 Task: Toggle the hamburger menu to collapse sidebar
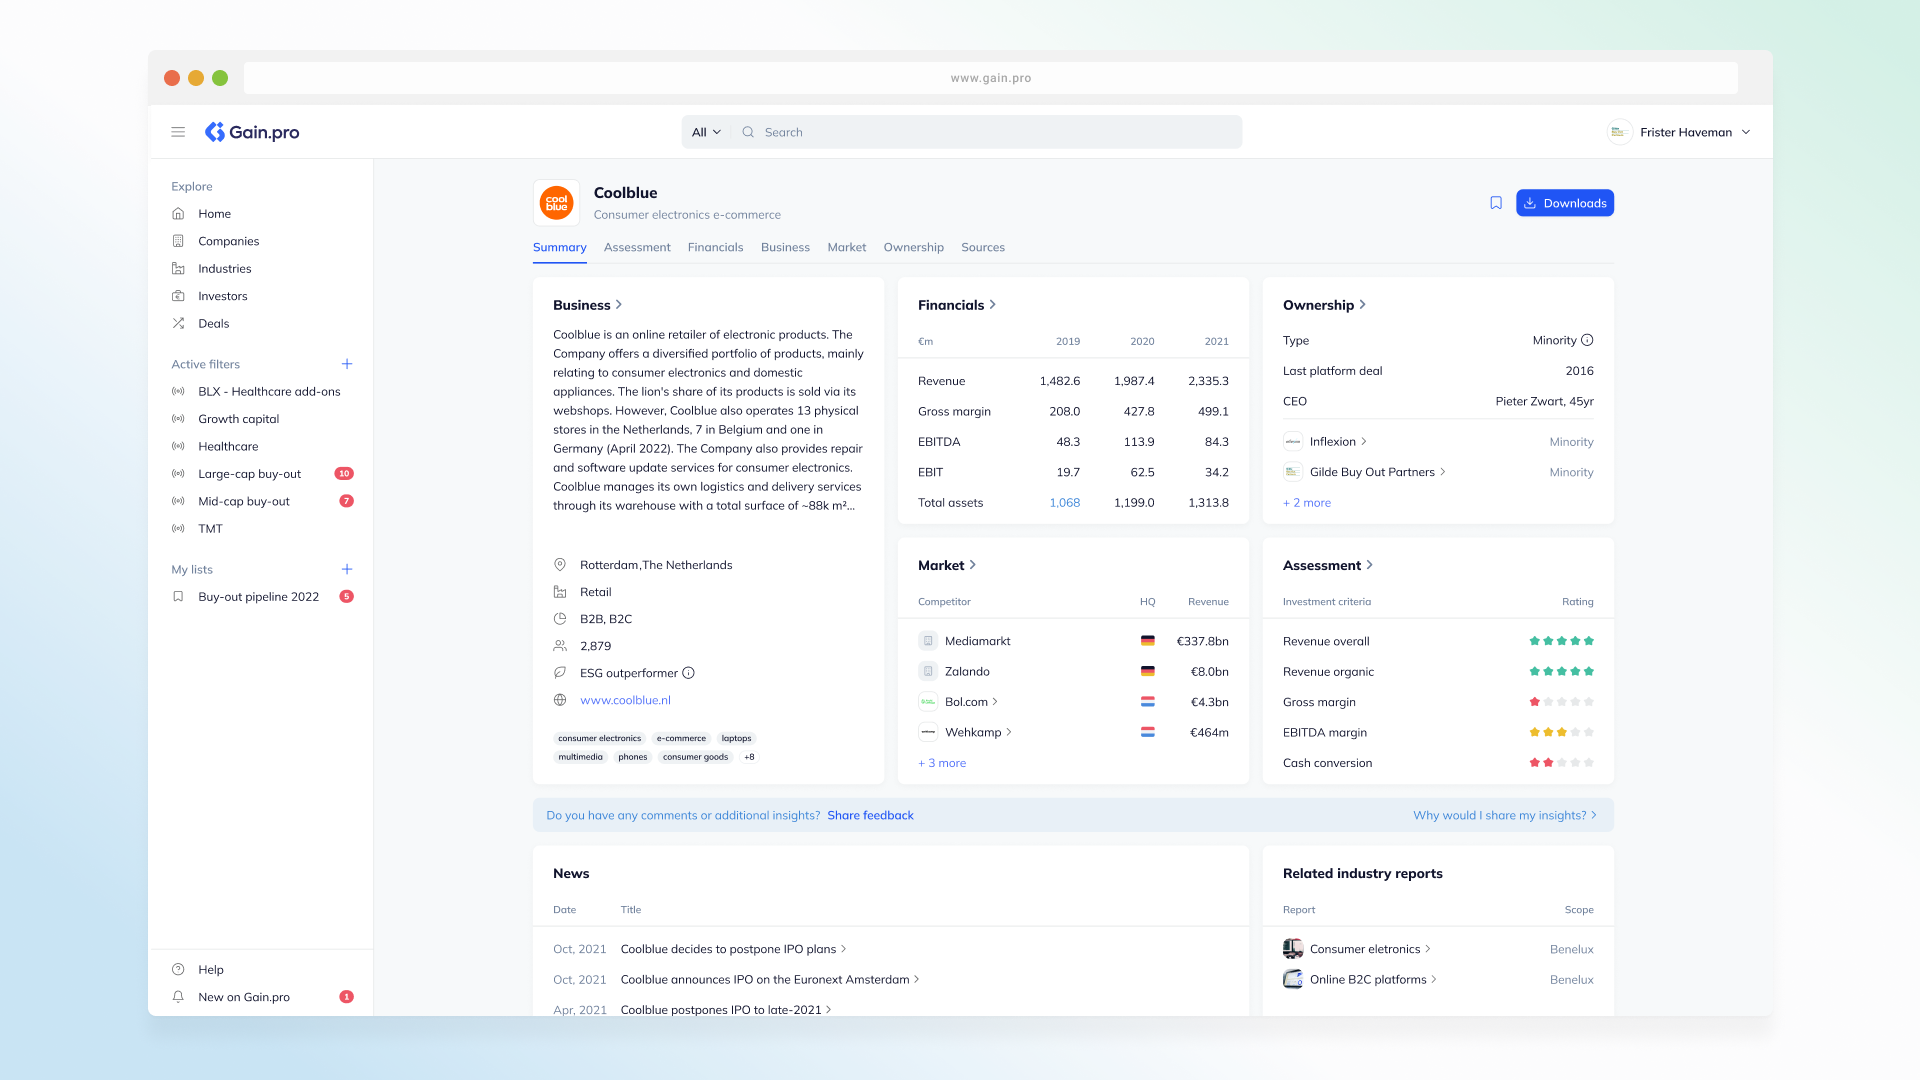178,131
